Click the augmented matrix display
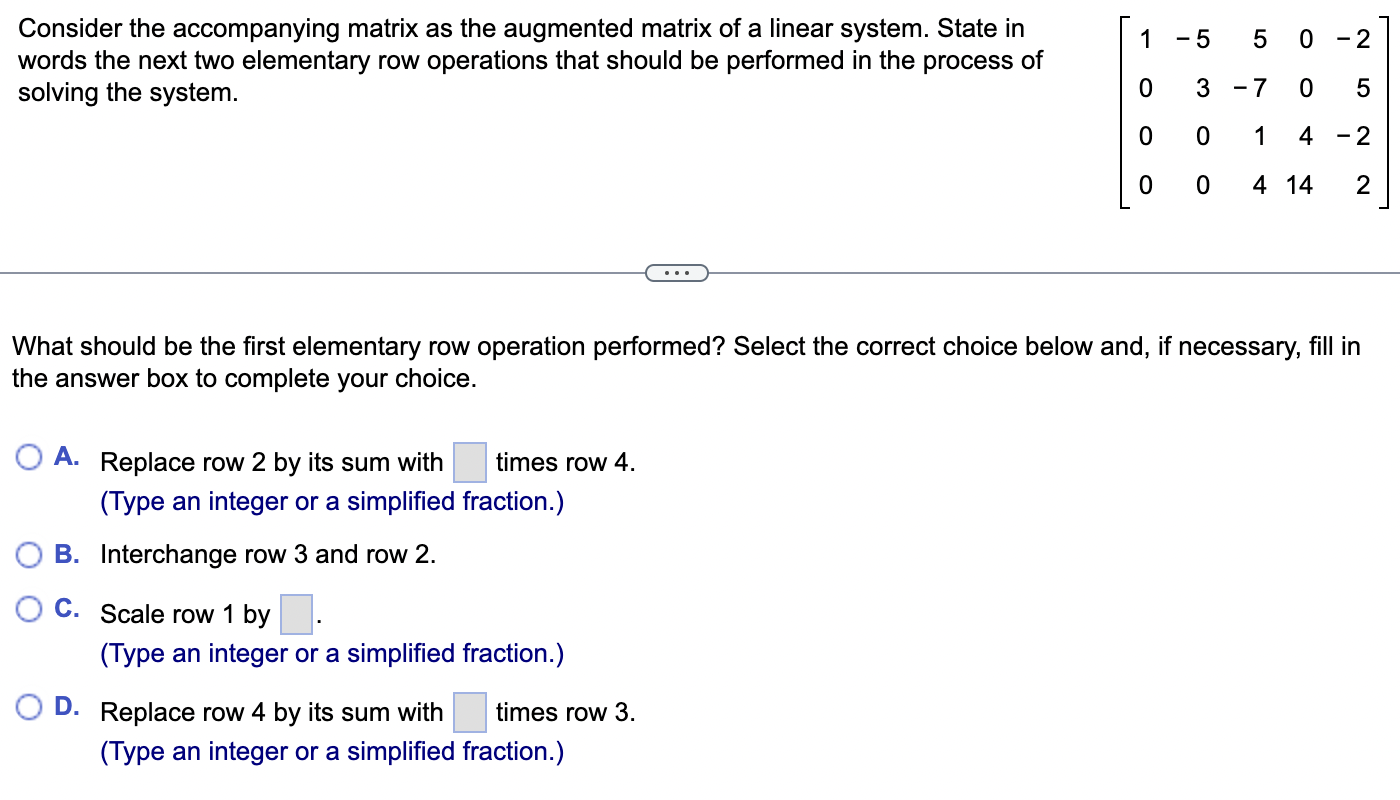Image resolution: width=1400 pixels, height=800 pixels. [1255, 110]
